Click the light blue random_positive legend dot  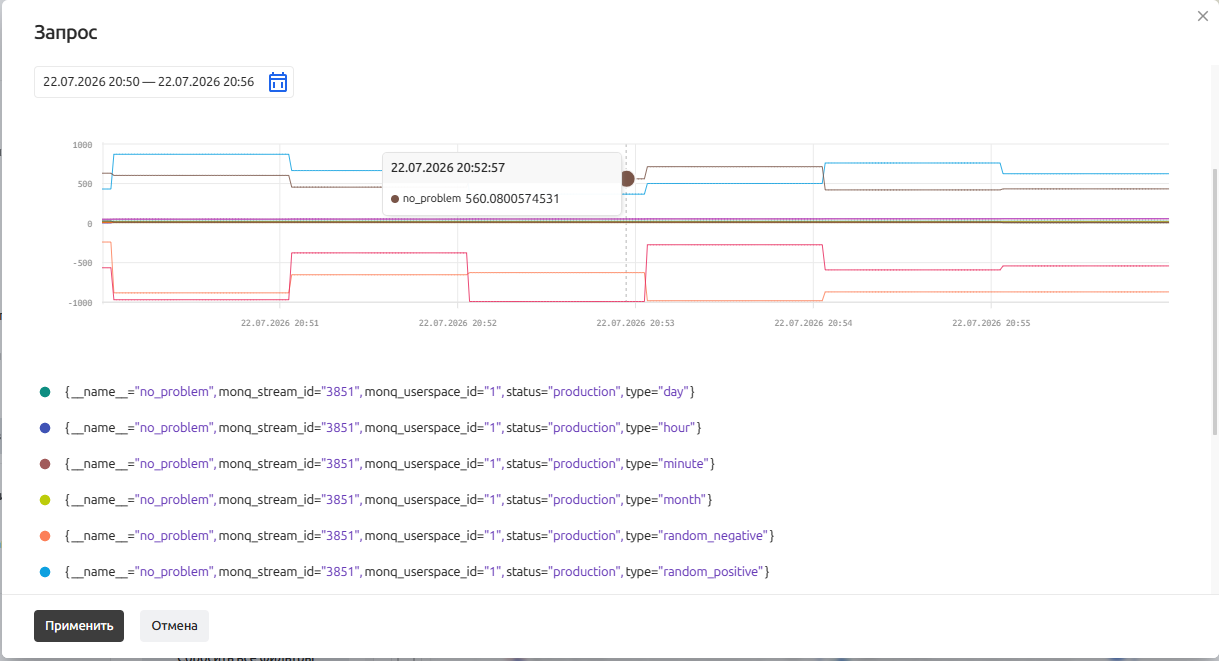point(44,572)
